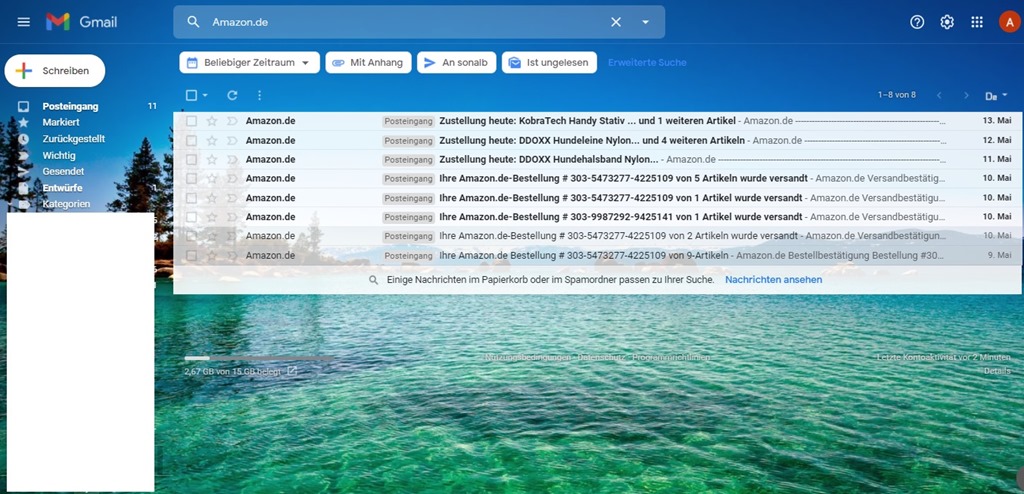Select the DDOXX Hundehalsband email checkbox

pyautogui.click(x=191, y=159)
